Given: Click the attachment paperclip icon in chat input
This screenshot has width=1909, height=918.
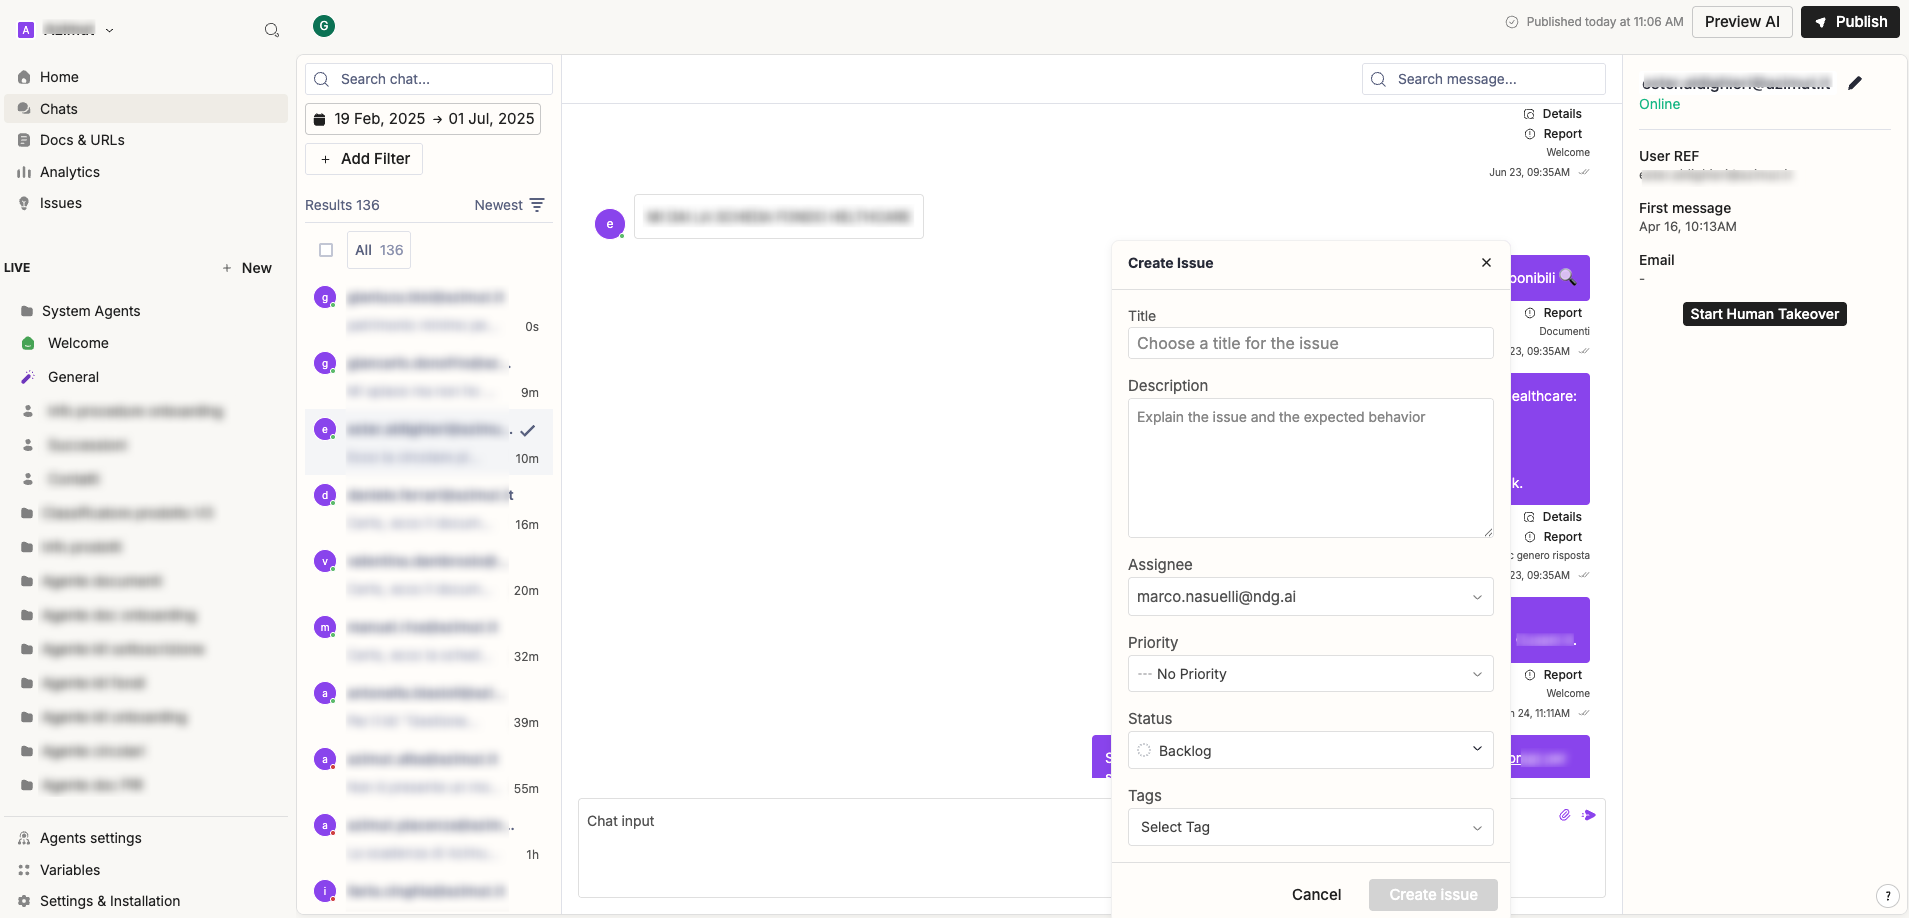Looking at the screenshot, I should coord(1564,815).
